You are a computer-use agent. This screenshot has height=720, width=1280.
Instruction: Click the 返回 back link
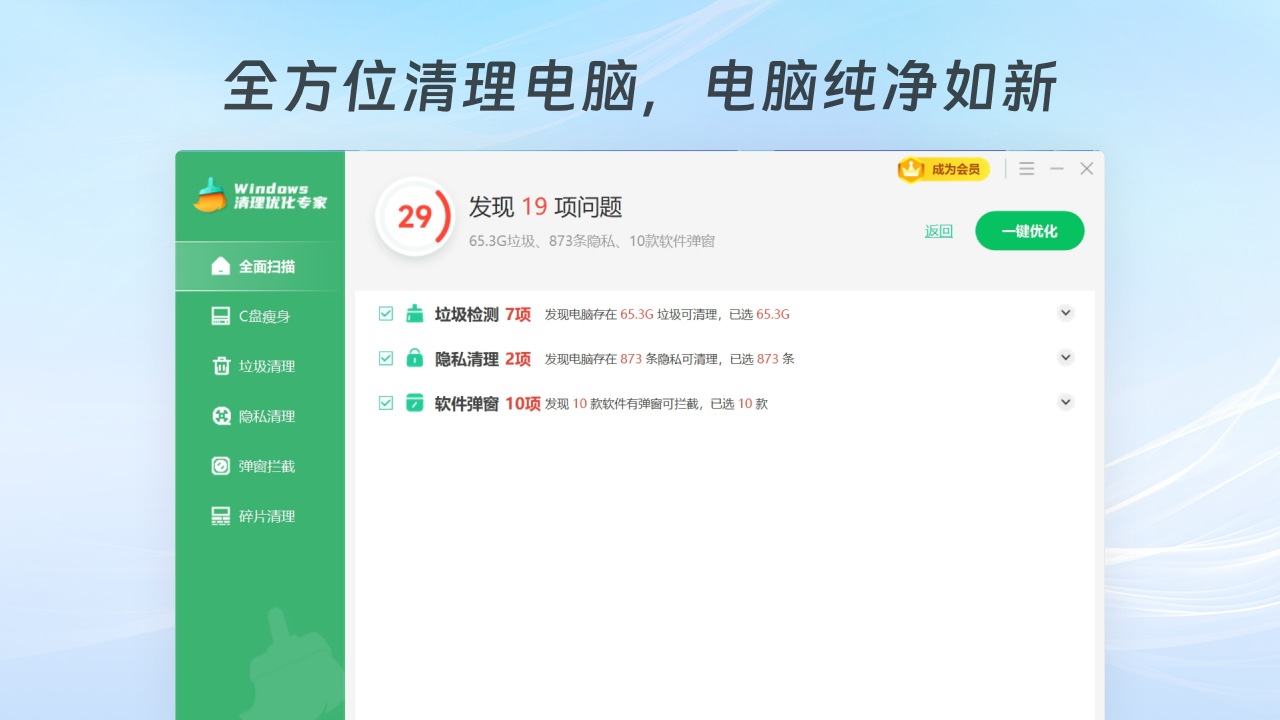937,231
